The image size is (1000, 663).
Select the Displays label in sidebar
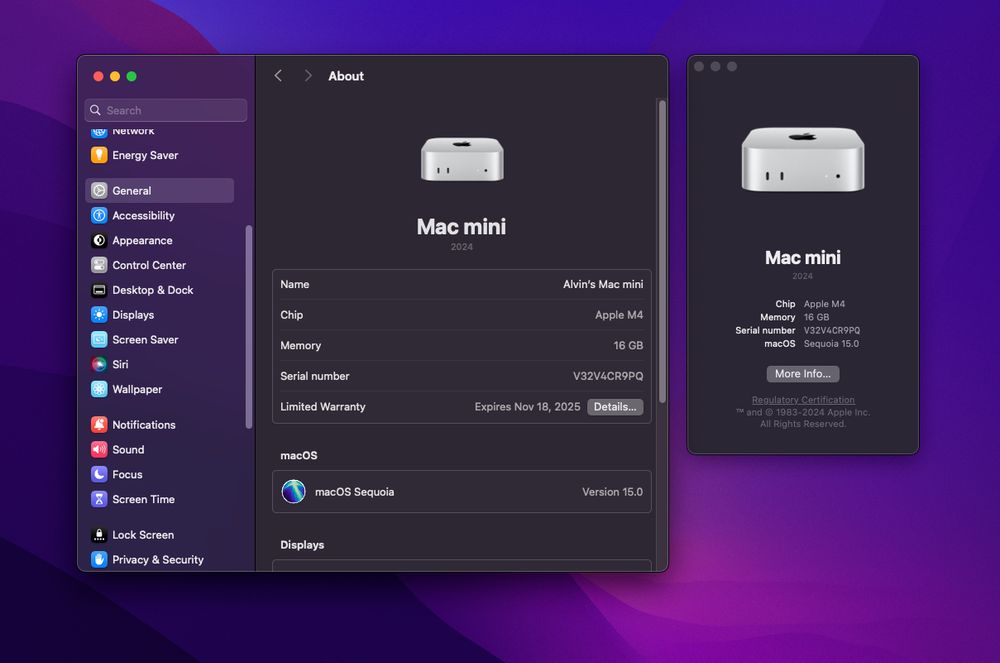(133, 315)
